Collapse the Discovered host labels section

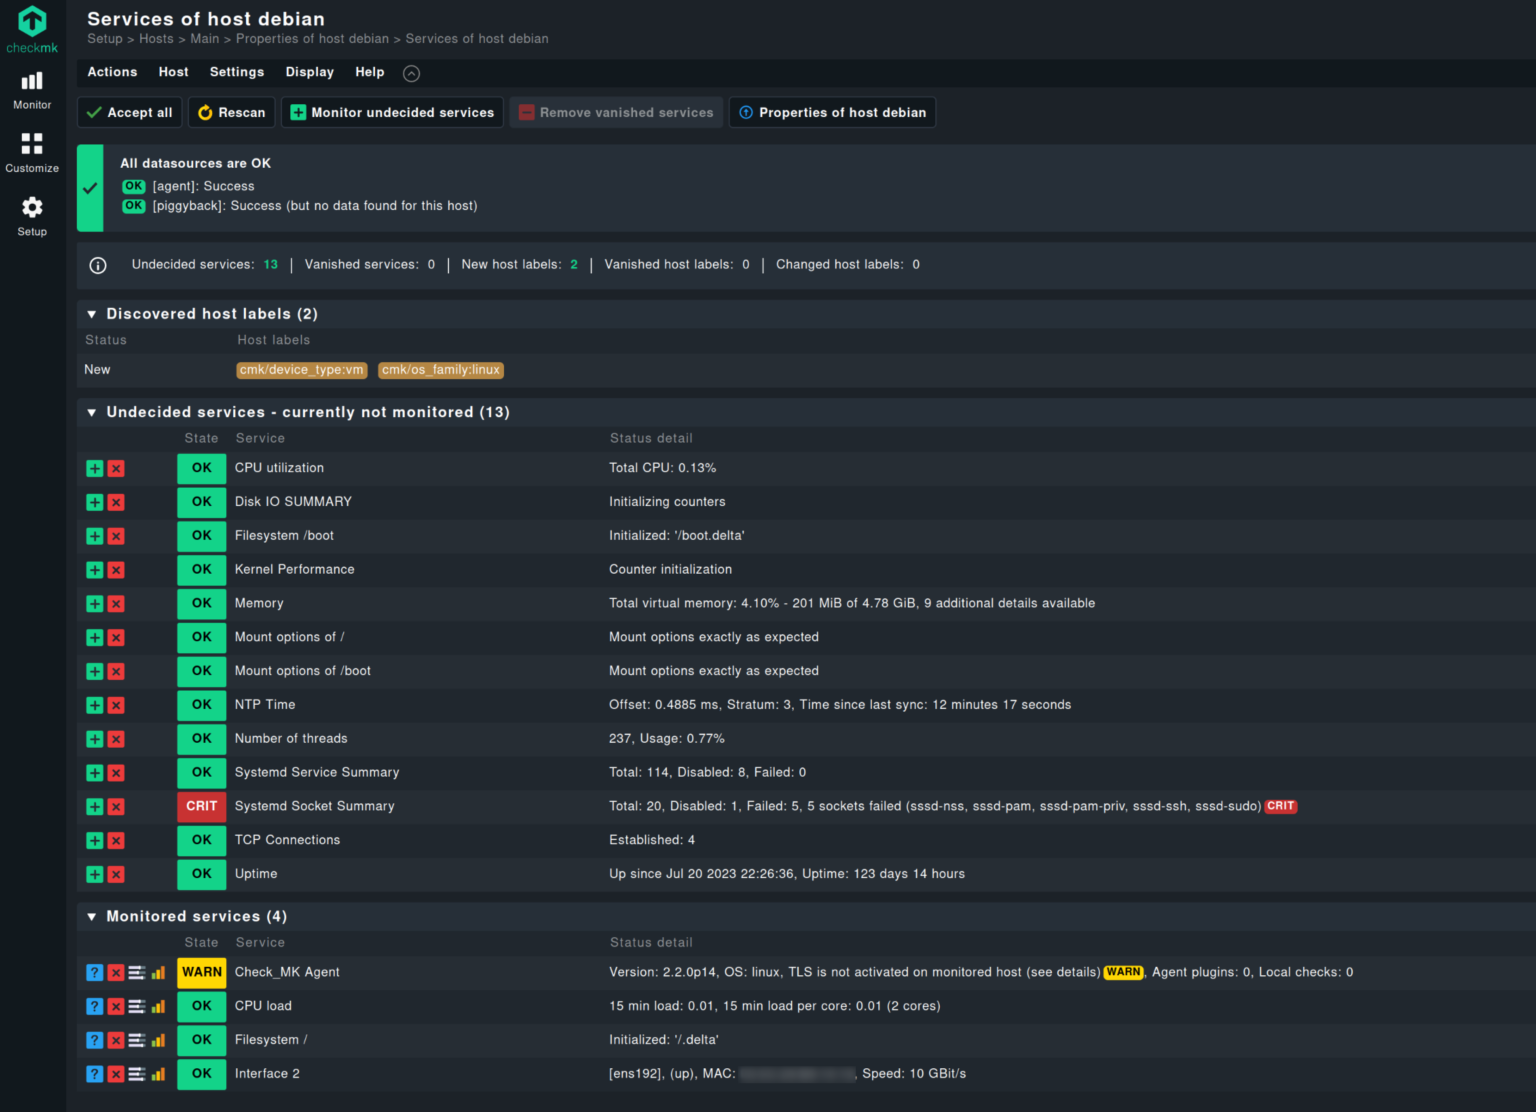(92, 314)
